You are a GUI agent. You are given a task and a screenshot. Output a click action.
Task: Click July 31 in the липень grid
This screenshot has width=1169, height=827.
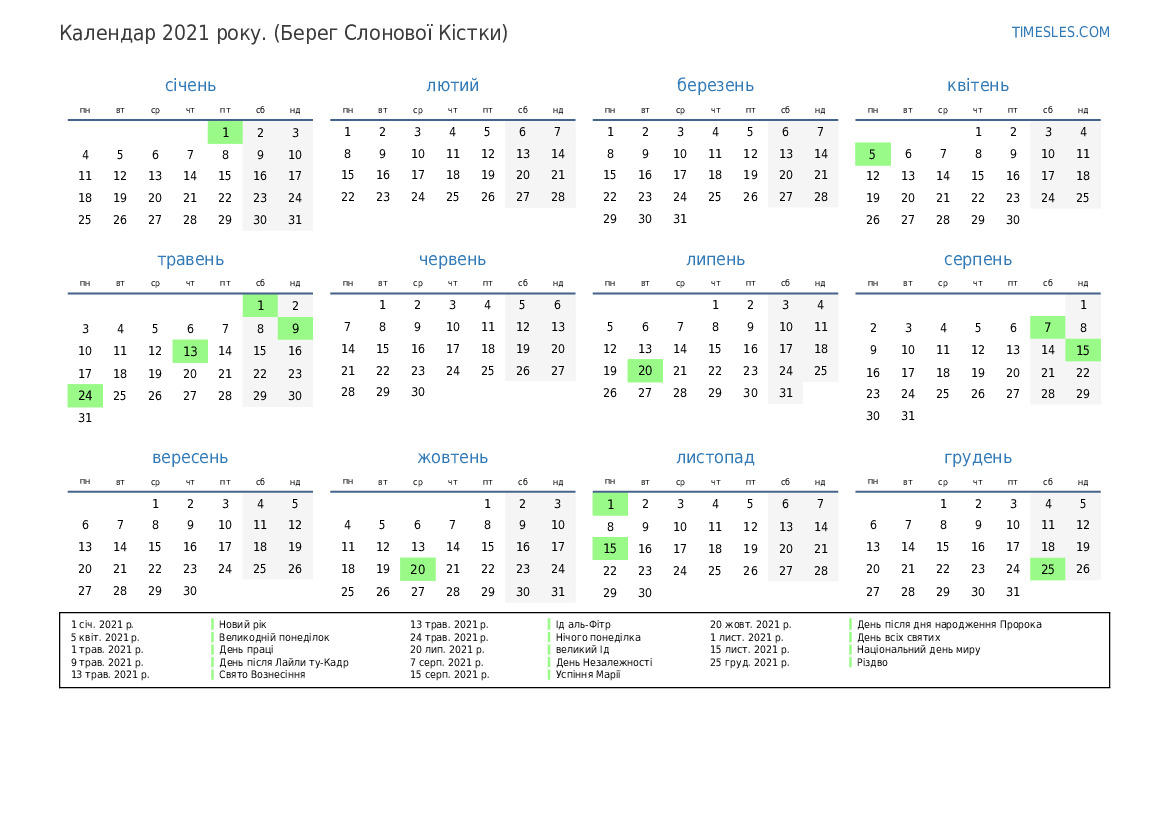(x=786, y=393)
